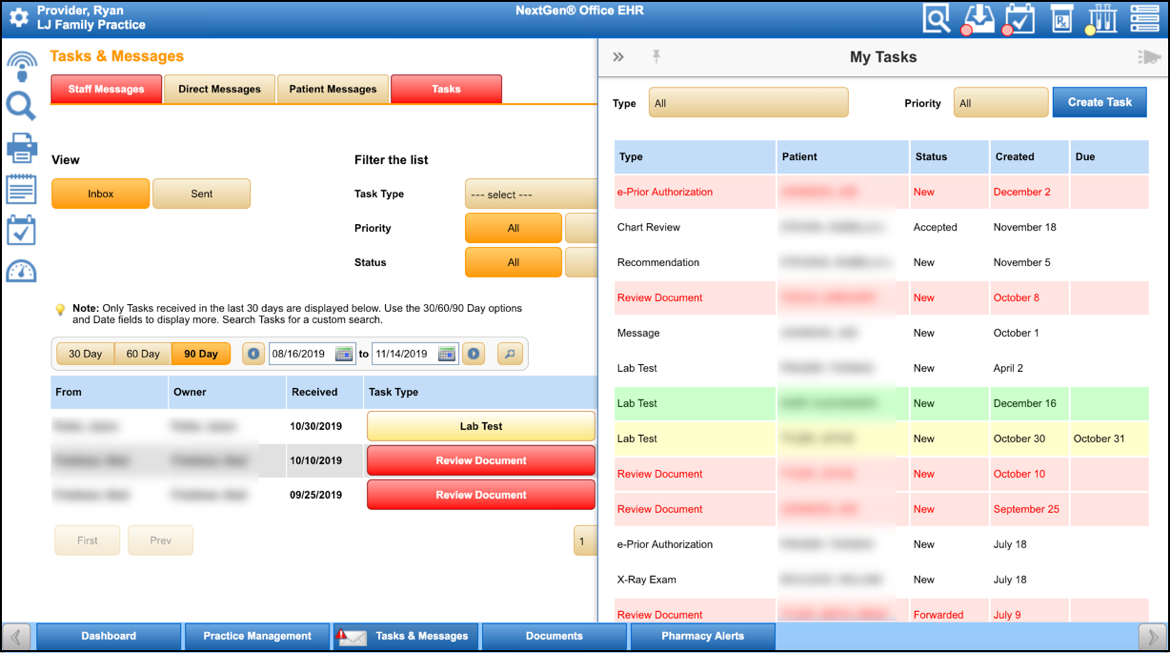Open the Type filter dropdown in My Tasks

click(748, 101)
